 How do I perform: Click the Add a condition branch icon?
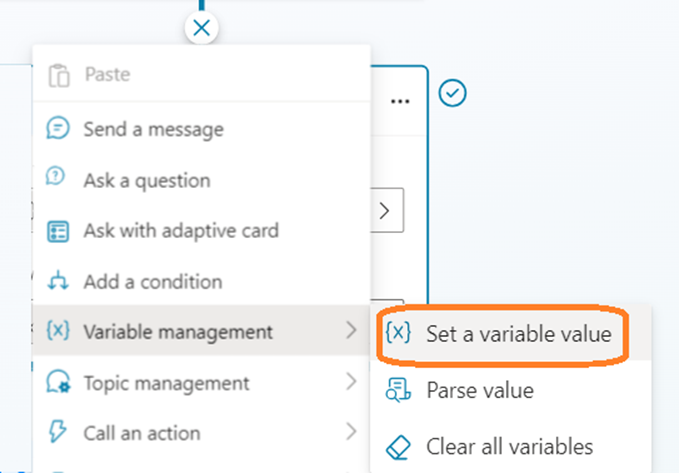pyautogui.click(x=59, y=282)
